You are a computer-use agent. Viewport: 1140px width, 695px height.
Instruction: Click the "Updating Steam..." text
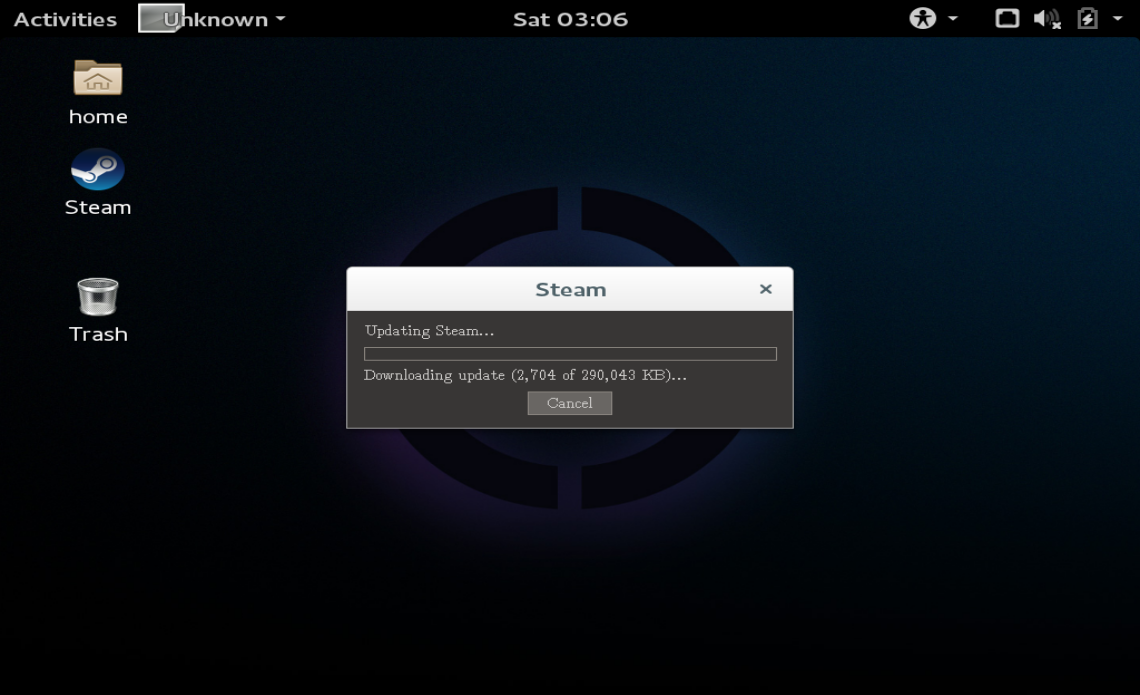[429, 331]
